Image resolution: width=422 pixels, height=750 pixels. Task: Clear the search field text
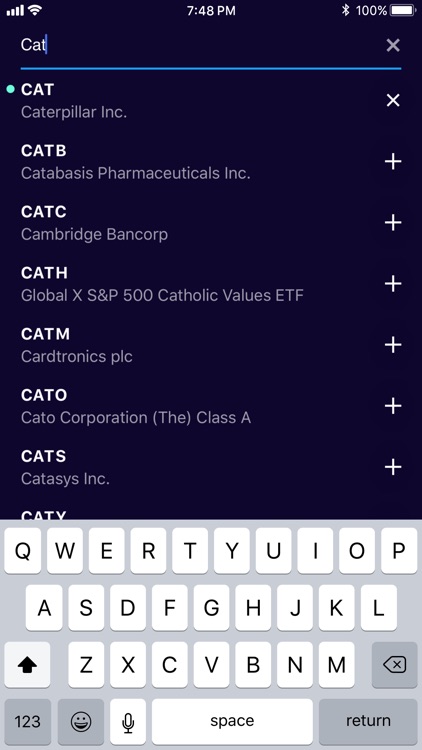click(x=393, y=45)
